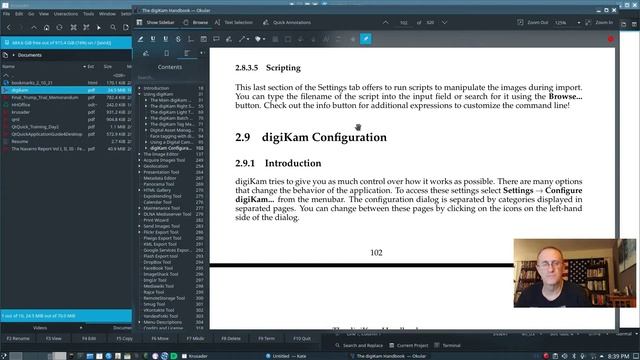Select the freehand line annotation tool
The height and width of the screenshot is (360, 640).
tap(229, 39)
